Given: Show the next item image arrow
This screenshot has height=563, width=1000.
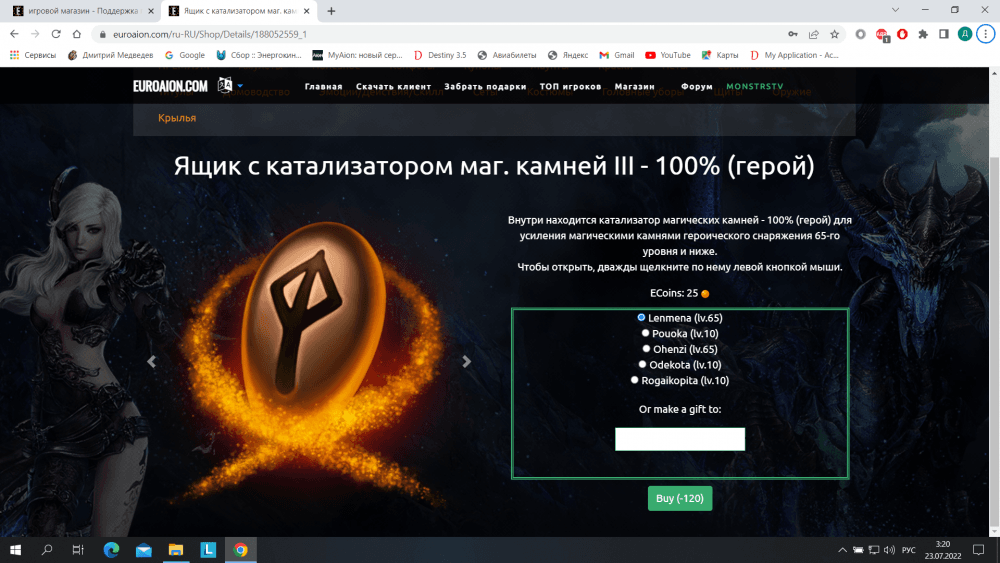Looking at the screenshot, I should [x=466, y=362].
